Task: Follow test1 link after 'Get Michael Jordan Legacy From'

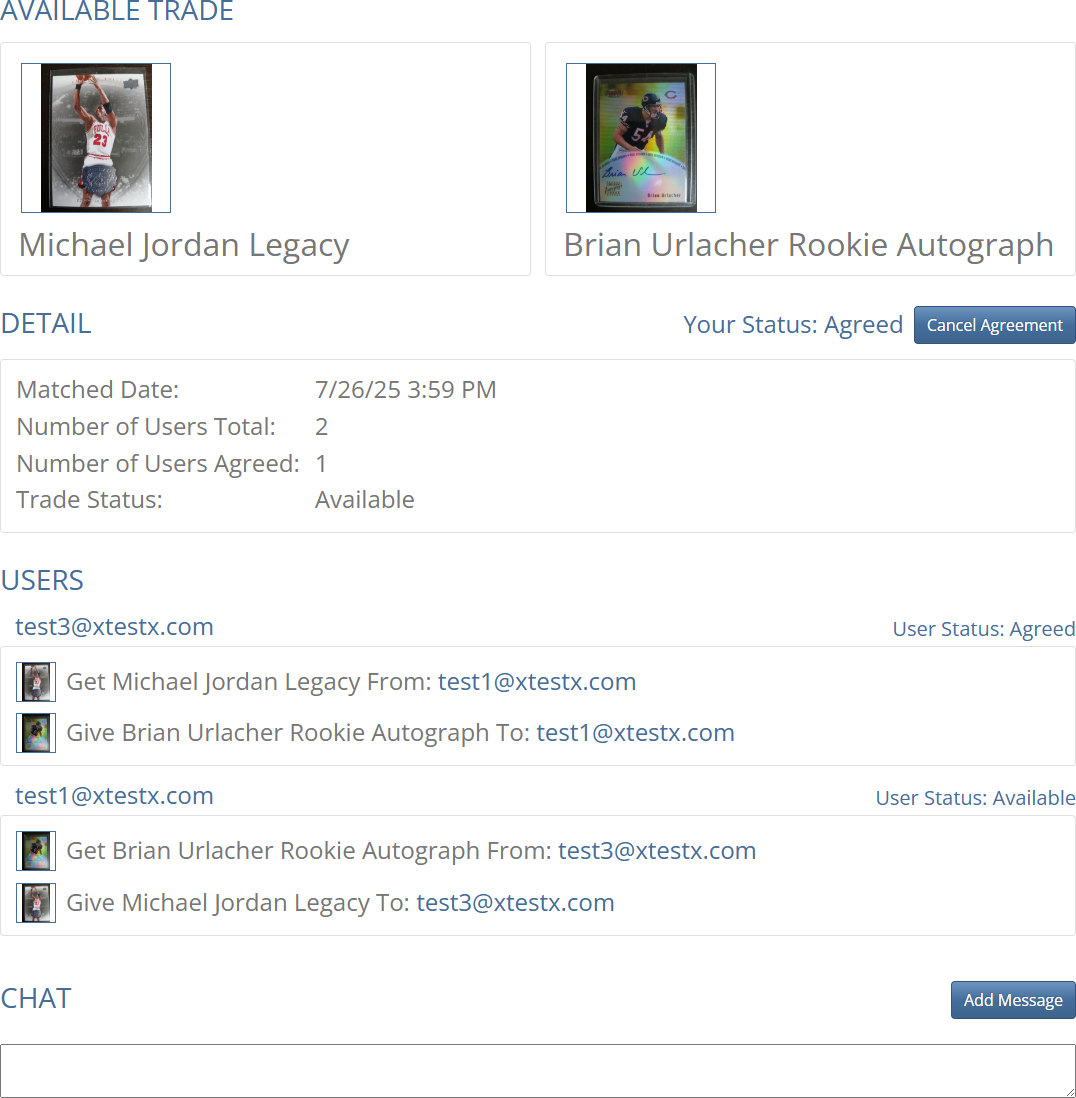Action: [x=537, y=681]
